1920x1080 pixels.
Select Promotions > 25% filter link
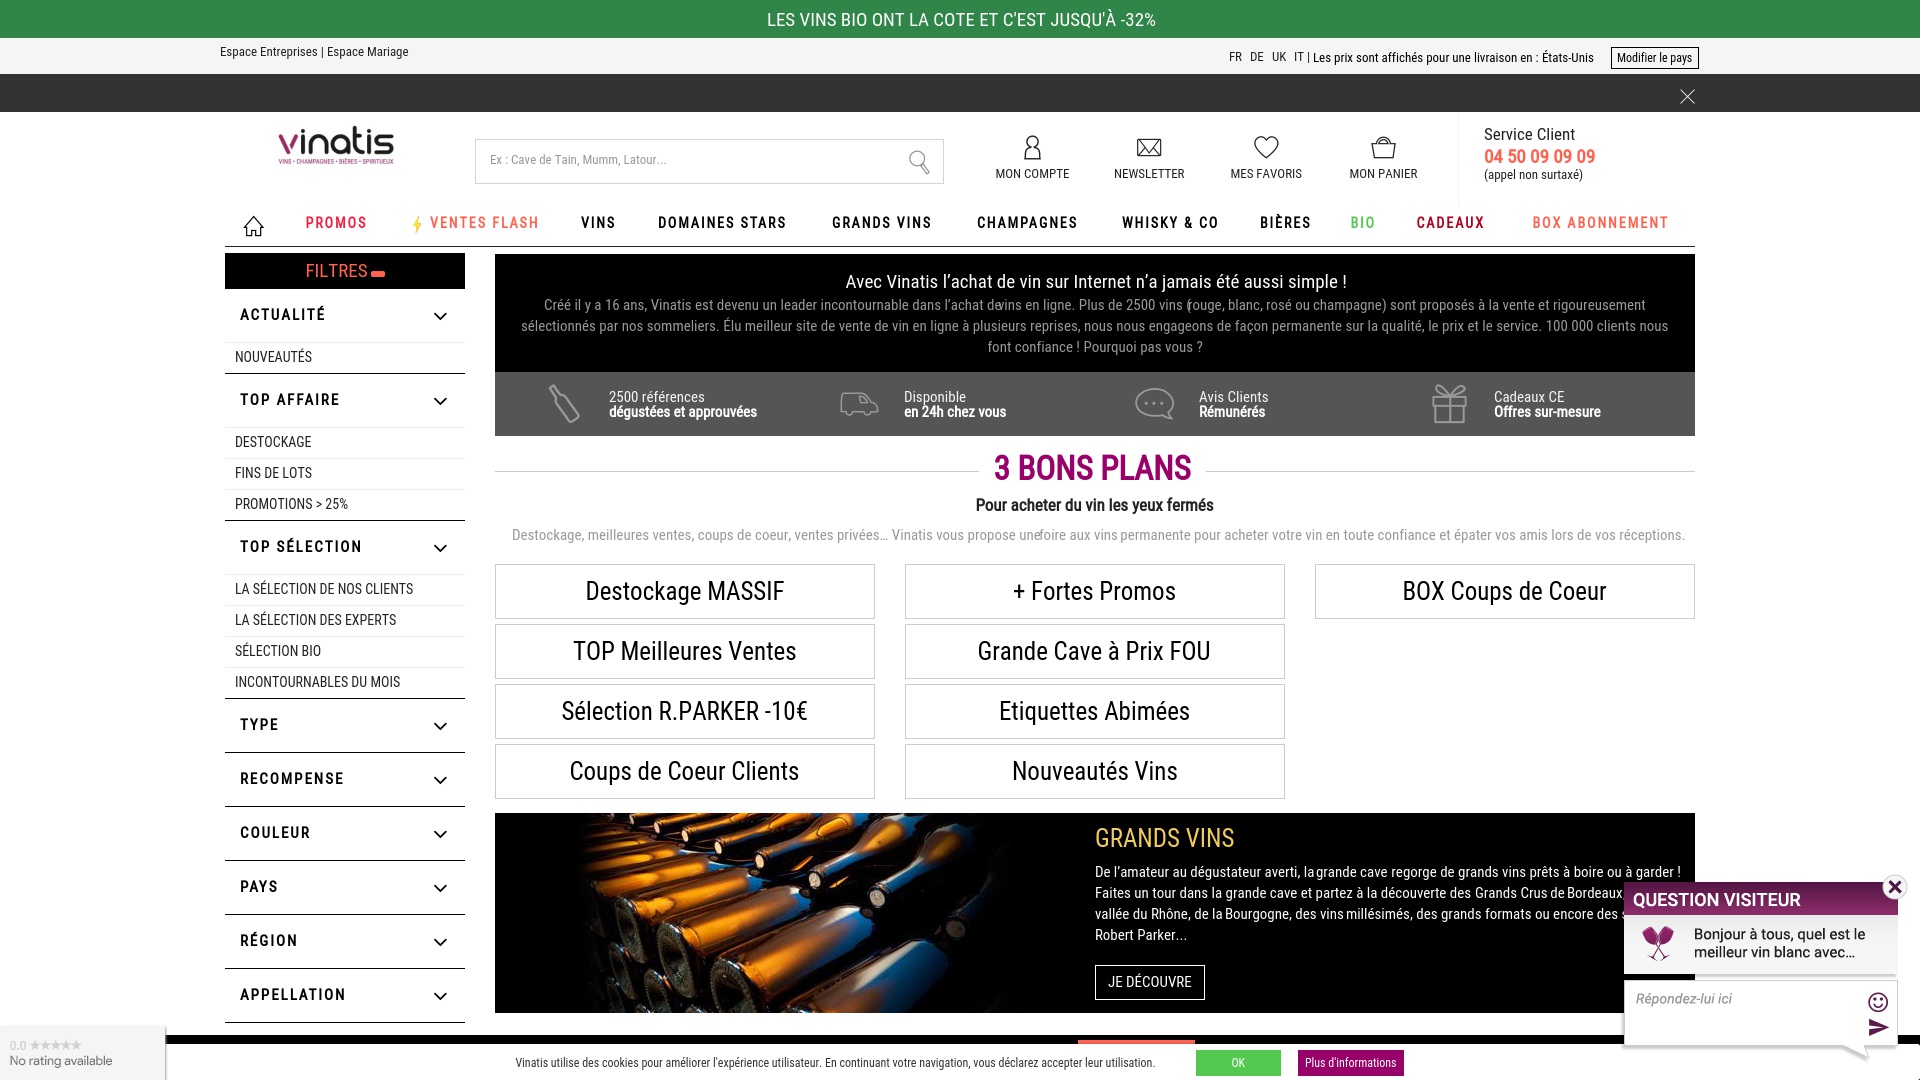tap(291, 504)
